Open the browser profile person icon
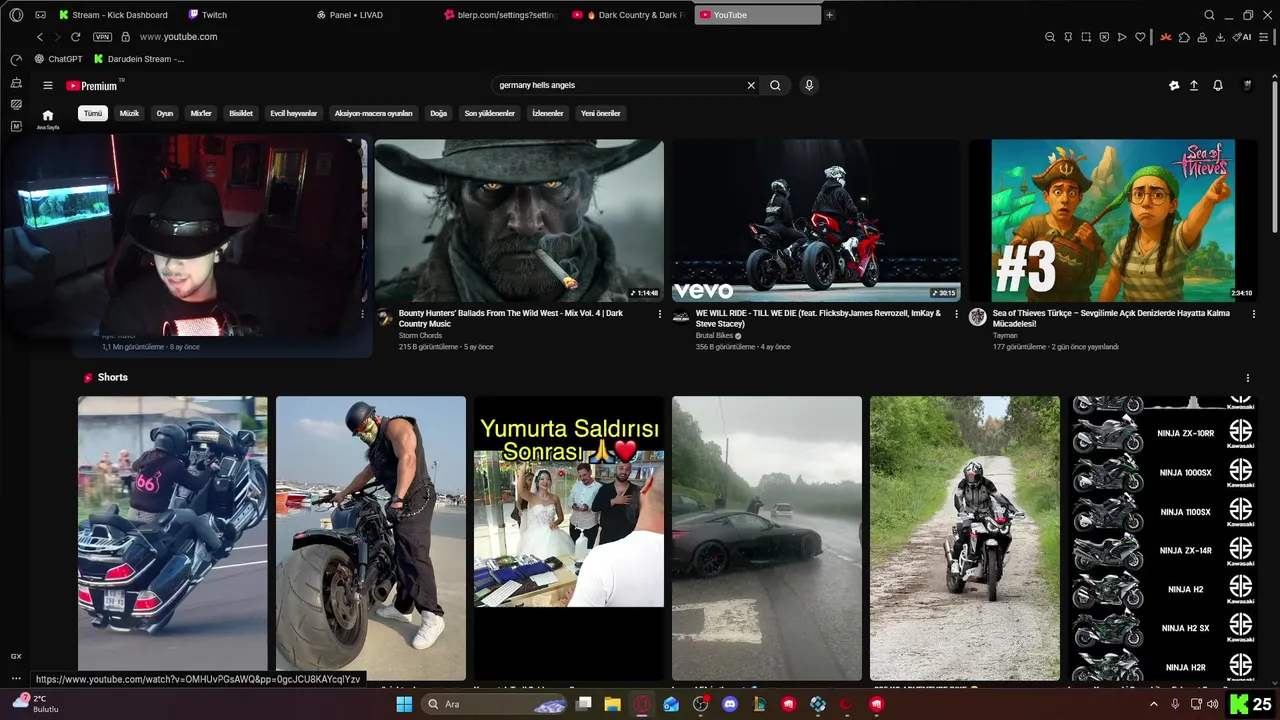Viewport: 1280px width, 720px height. pyautogui.click(x=1203, y=37)
